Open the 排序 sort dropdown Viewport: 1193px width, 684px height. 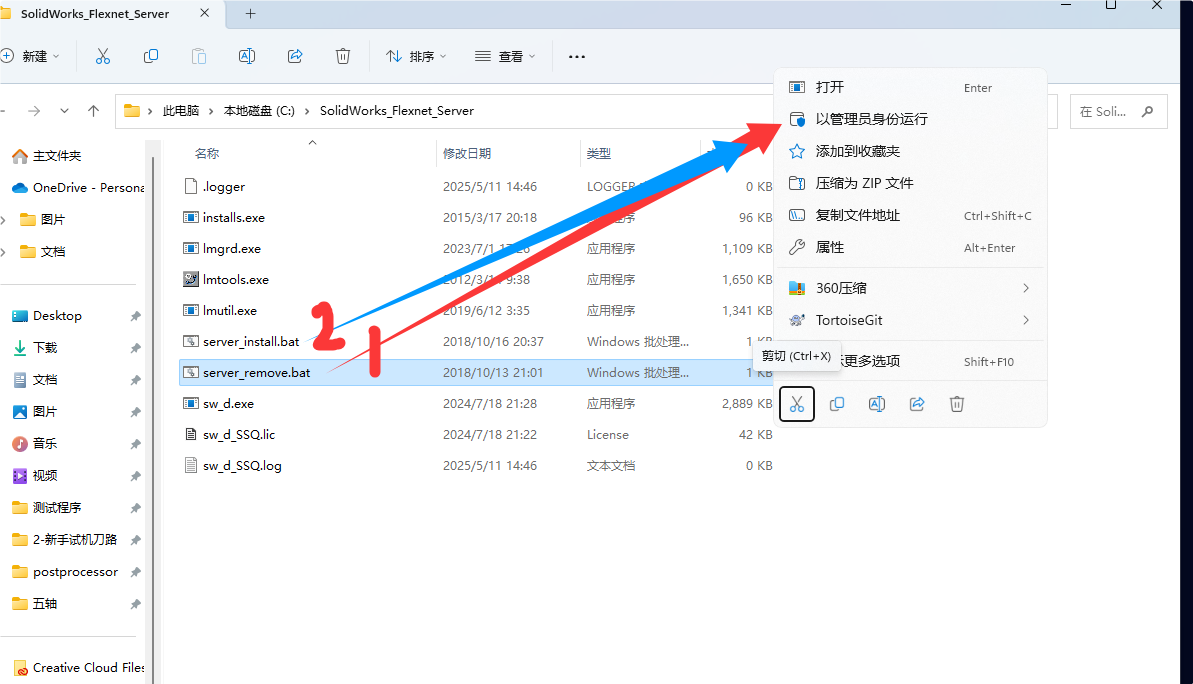point(416,56)
